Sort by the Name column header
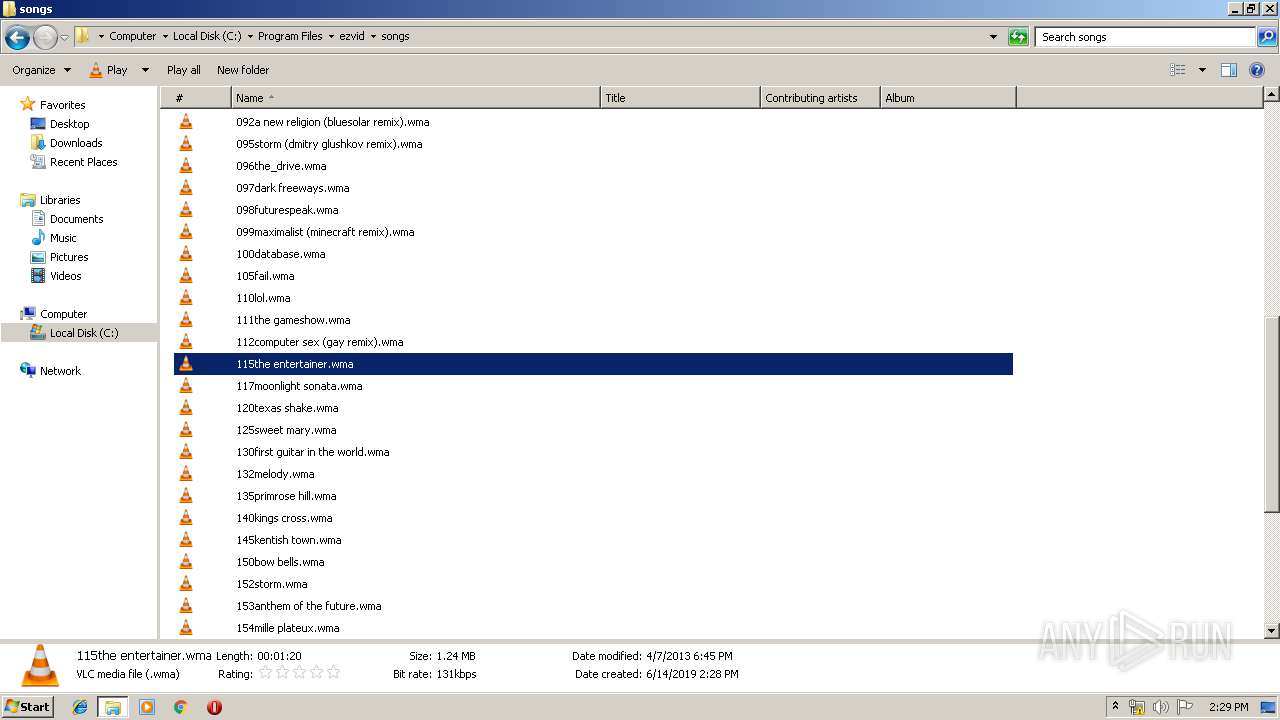1280x720 pixels. pyautogui.click(x=416, y=98)
